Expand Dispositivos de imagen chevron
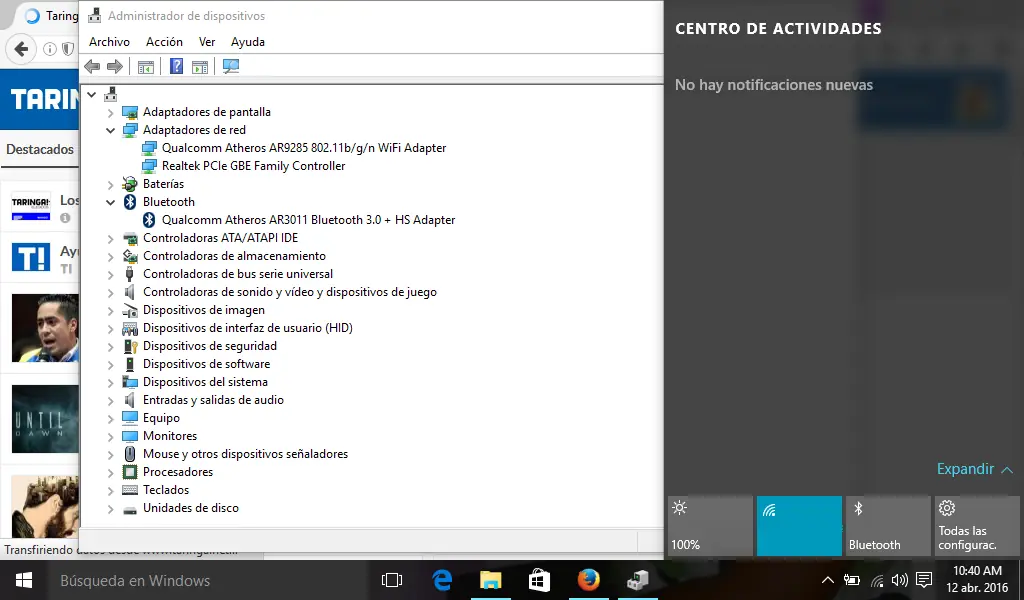Screen dimensions: 1024x600 [110, 311]
